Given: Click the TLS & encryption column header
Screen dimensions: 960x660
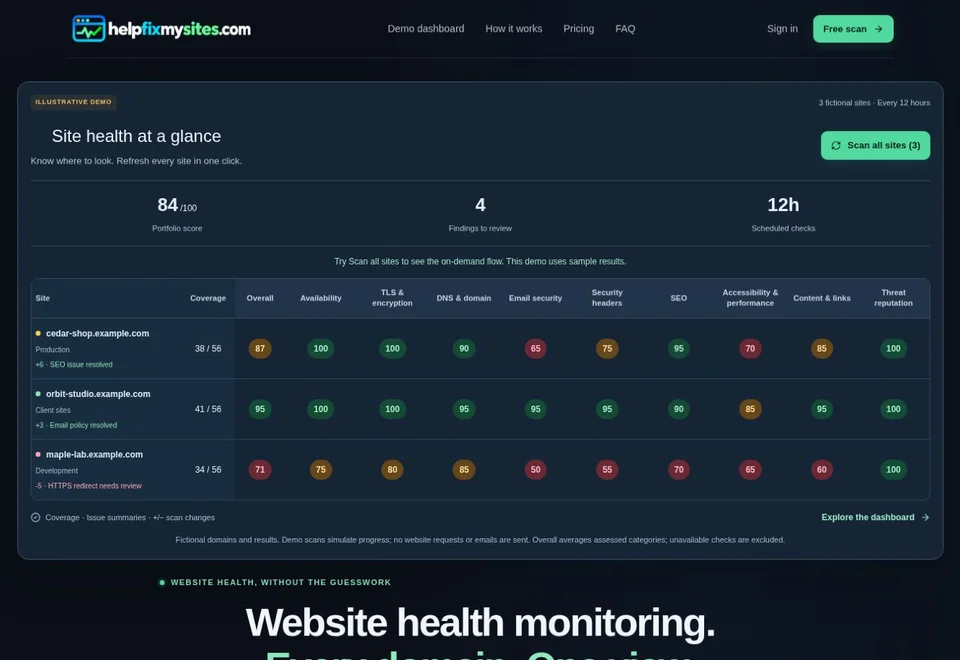Looking at the screenshot, I should 392,298.
